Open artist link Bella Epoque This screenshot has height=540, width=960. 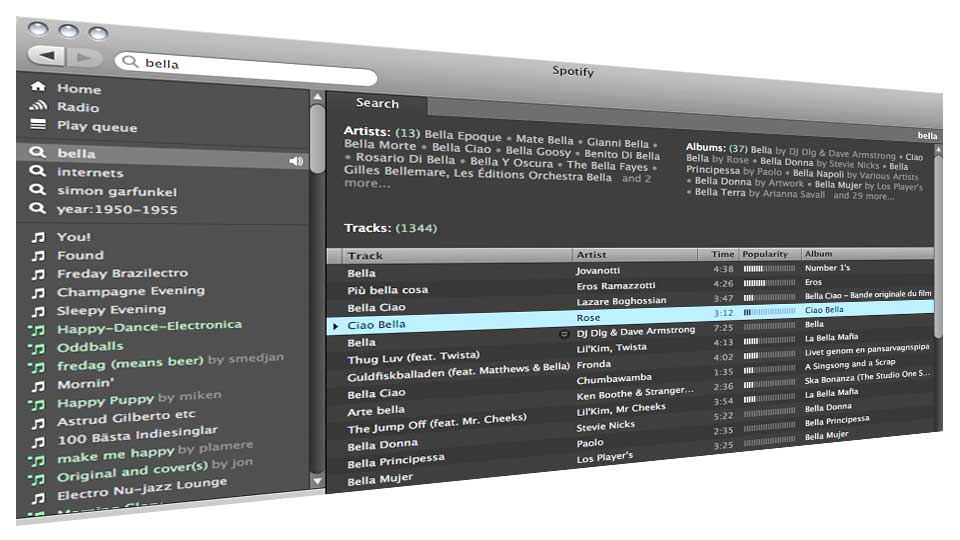tap(462, 136)
